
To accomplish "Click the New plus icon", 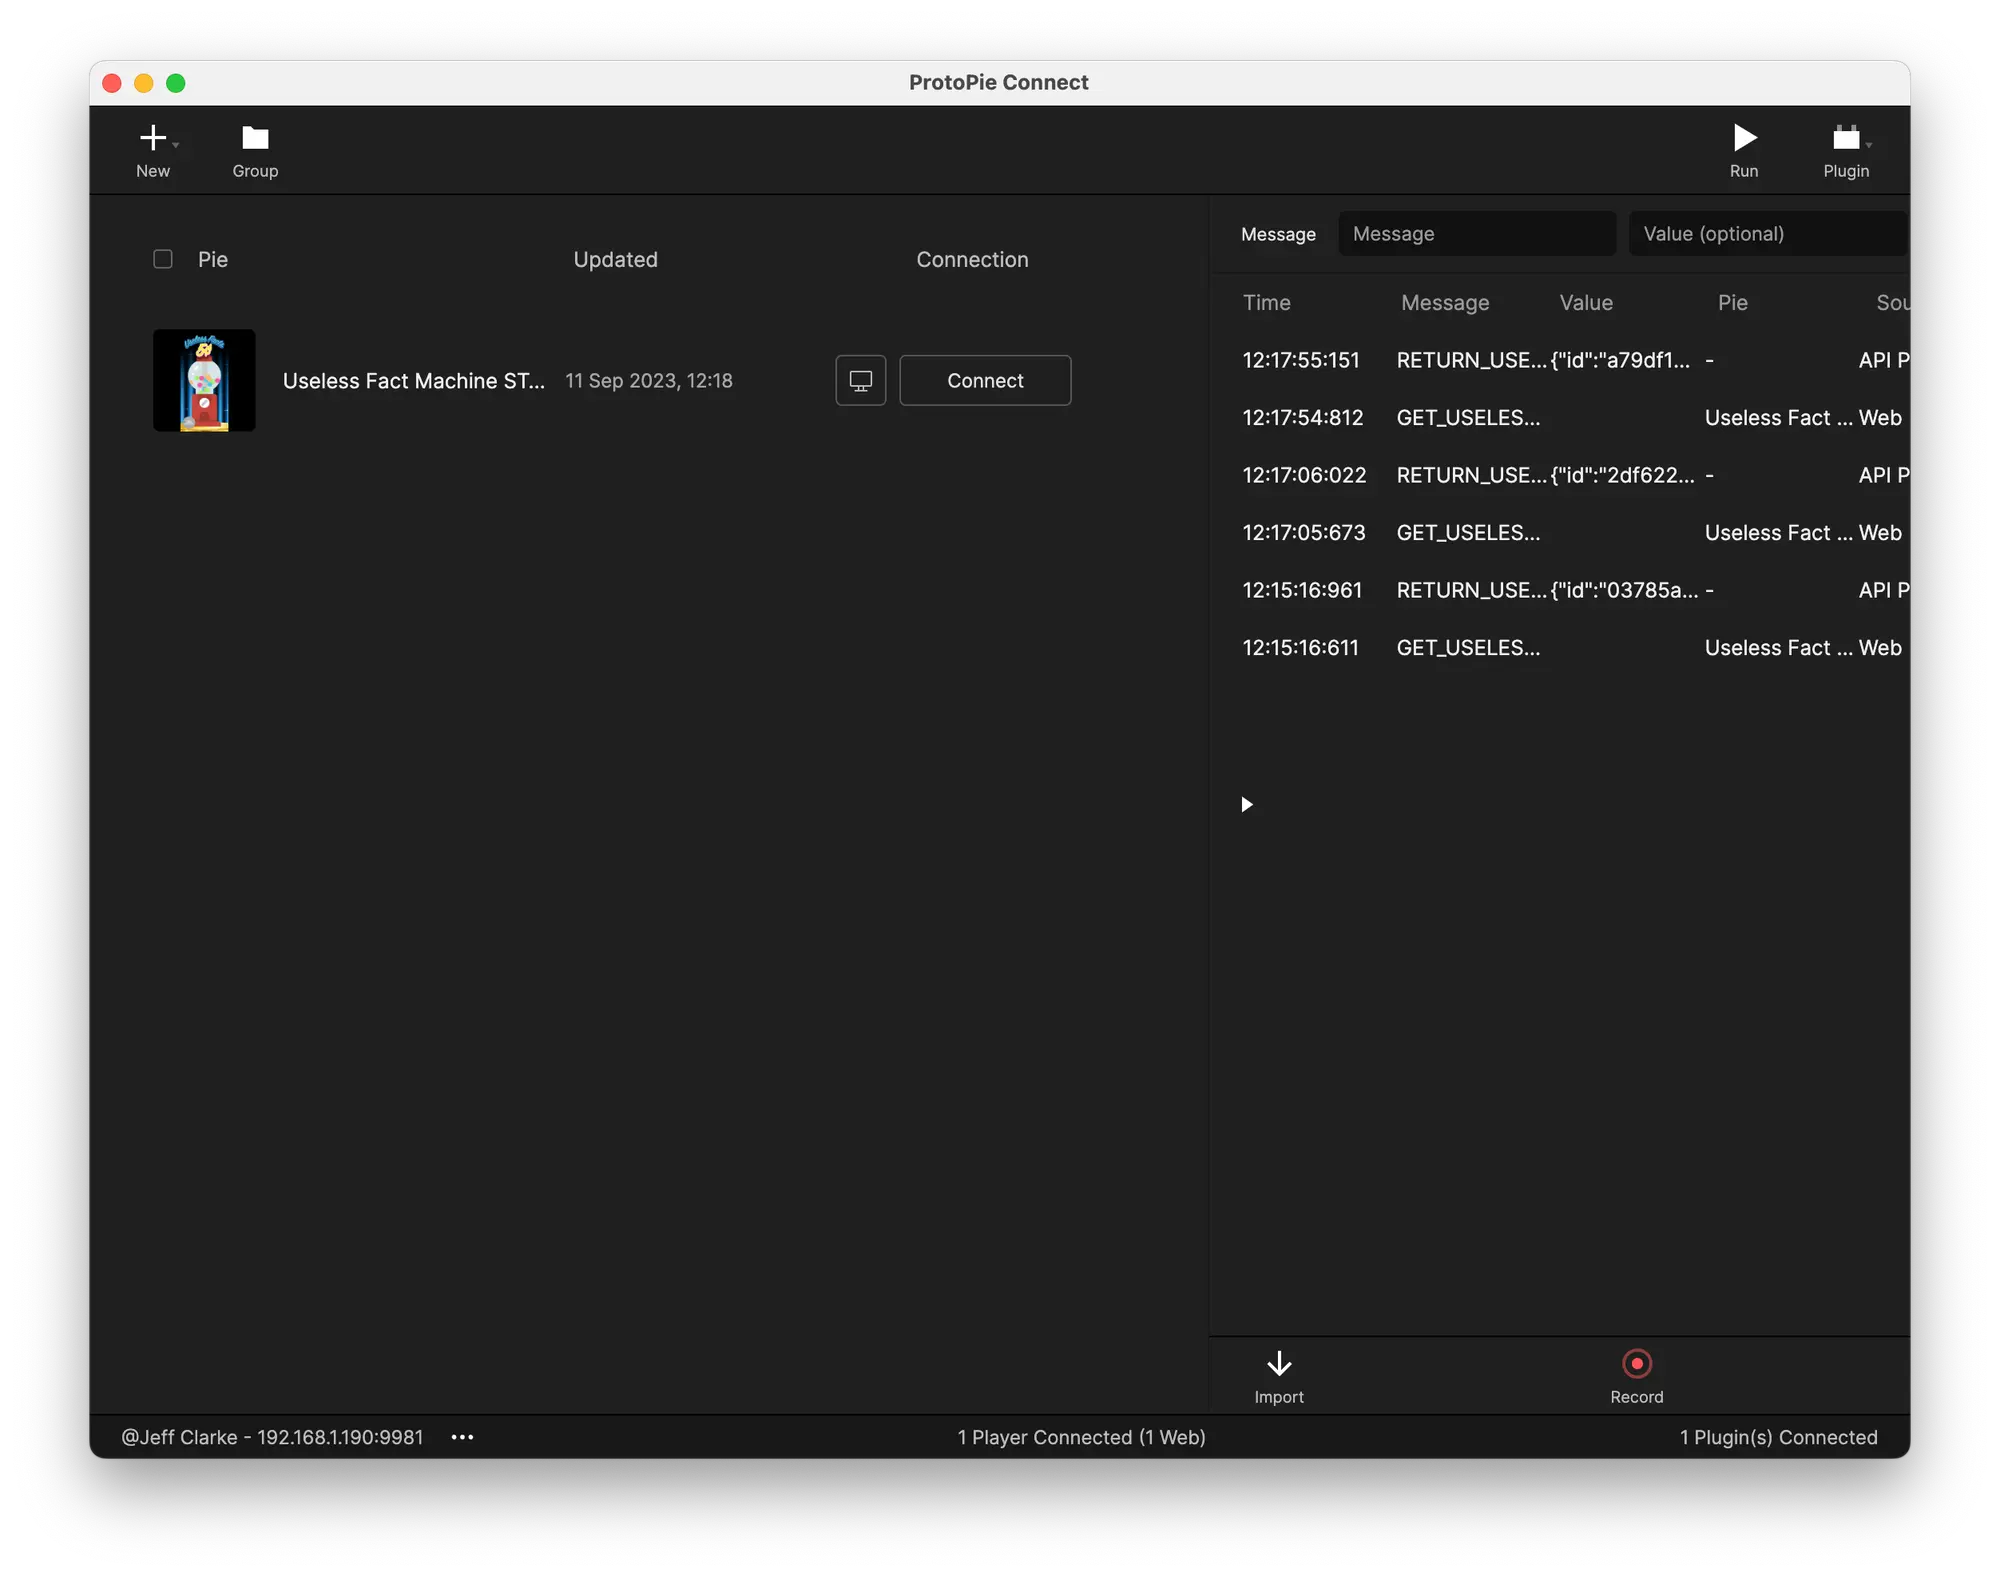I will [x=152, y=138].
